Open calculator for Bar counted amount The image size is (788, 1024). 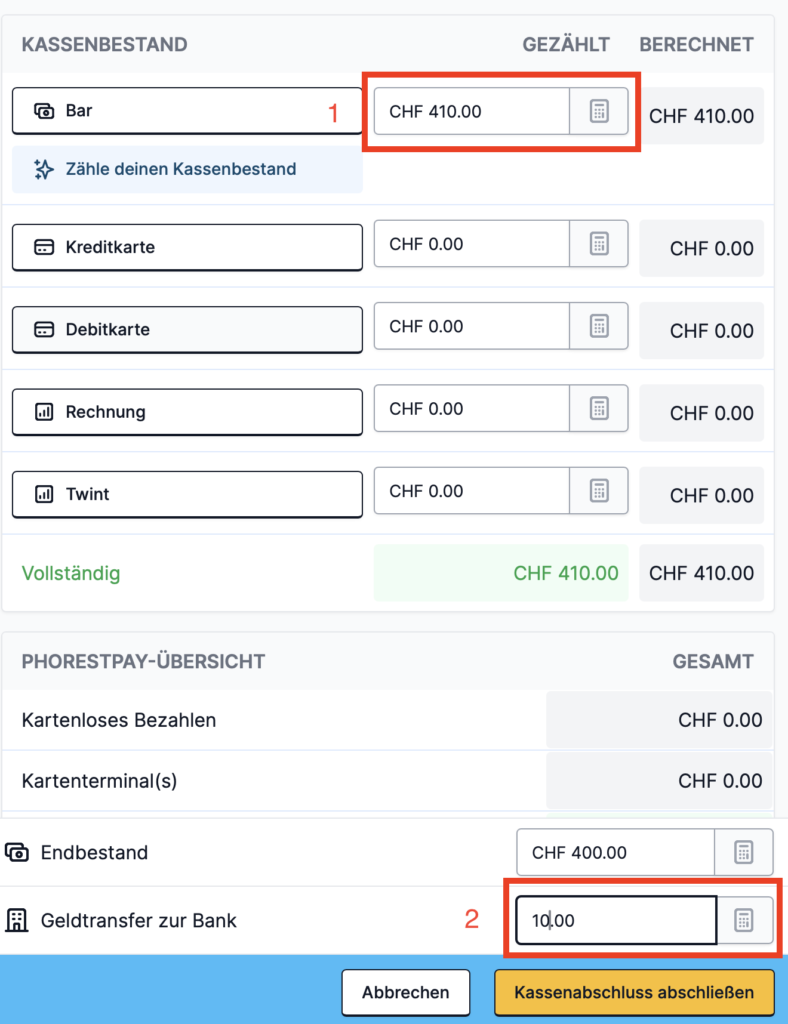click(599, 111)
